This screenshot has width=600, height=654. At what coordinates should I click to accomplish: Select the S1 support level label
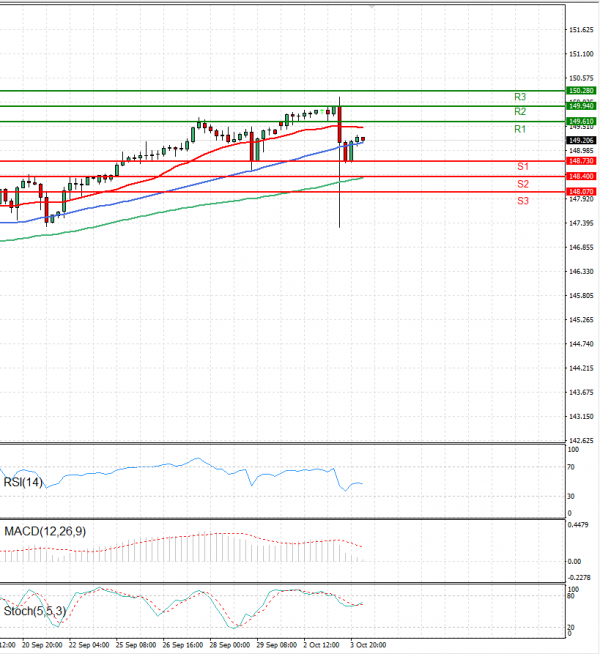[x=523, y=165]
